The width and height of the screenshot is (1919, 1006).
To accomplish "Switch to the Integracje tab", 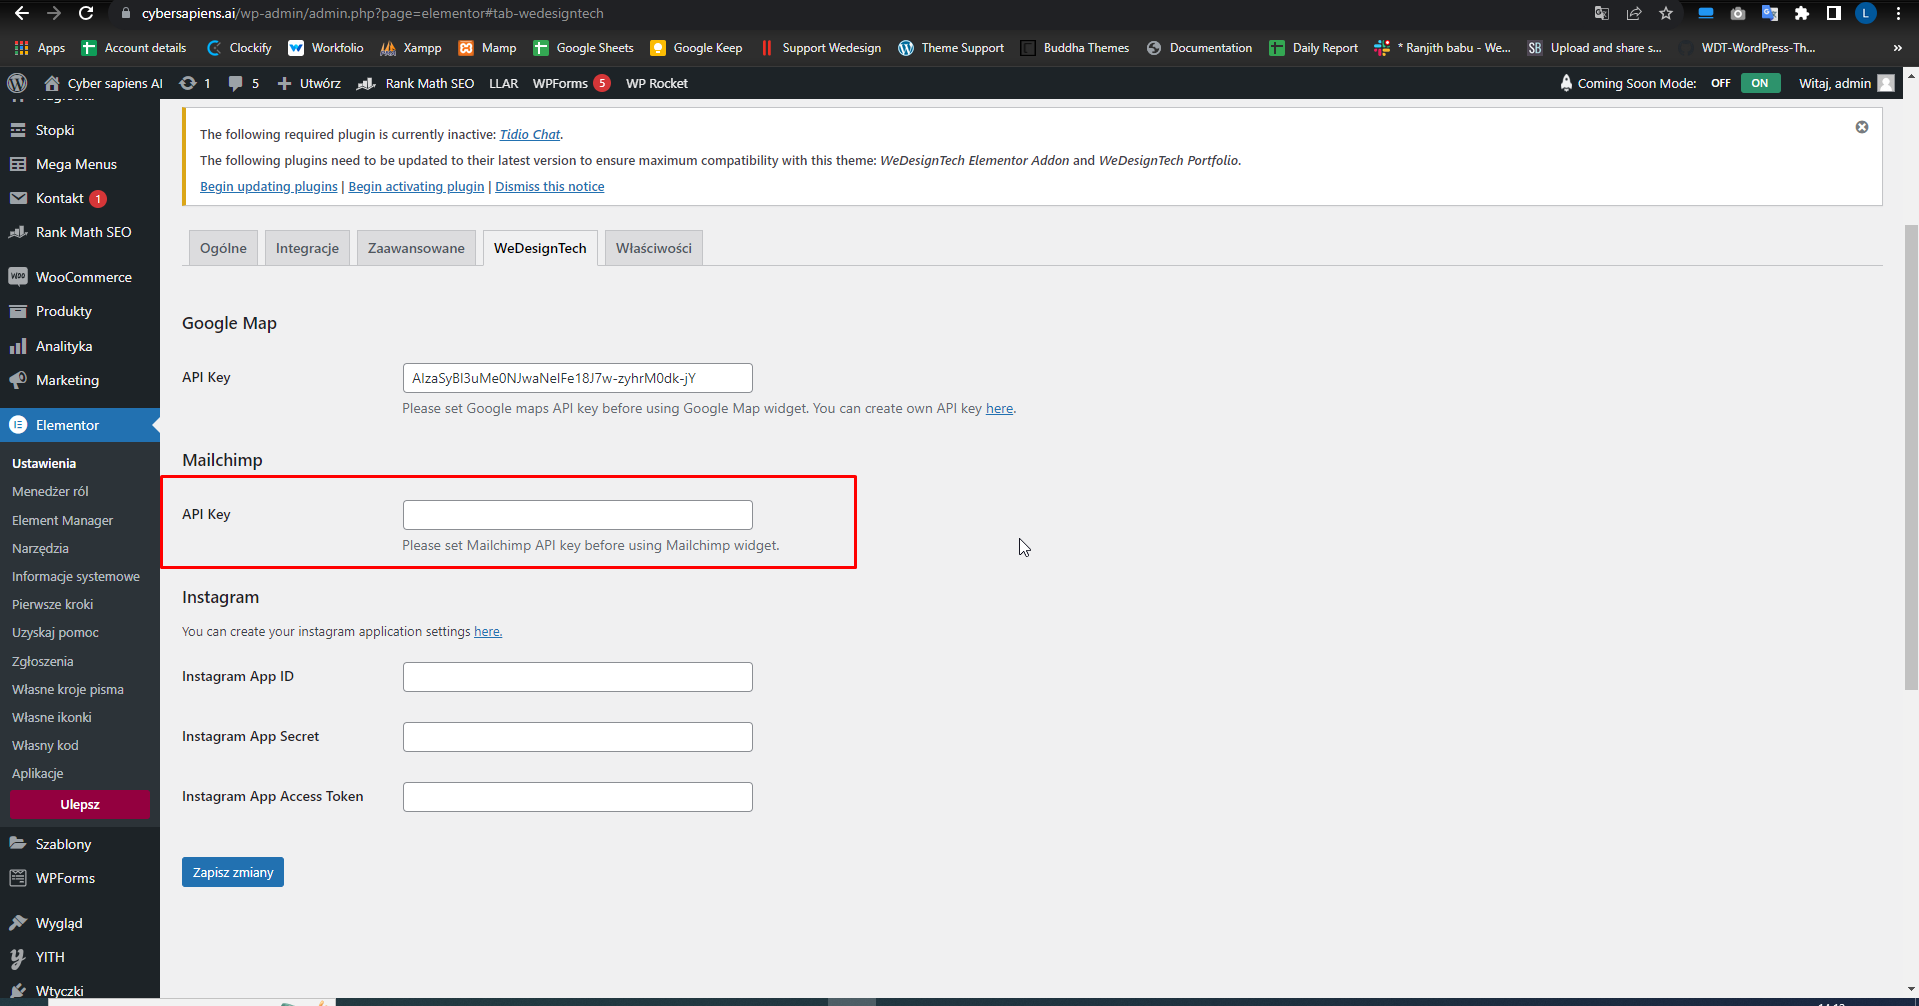I will coord(307,248).
